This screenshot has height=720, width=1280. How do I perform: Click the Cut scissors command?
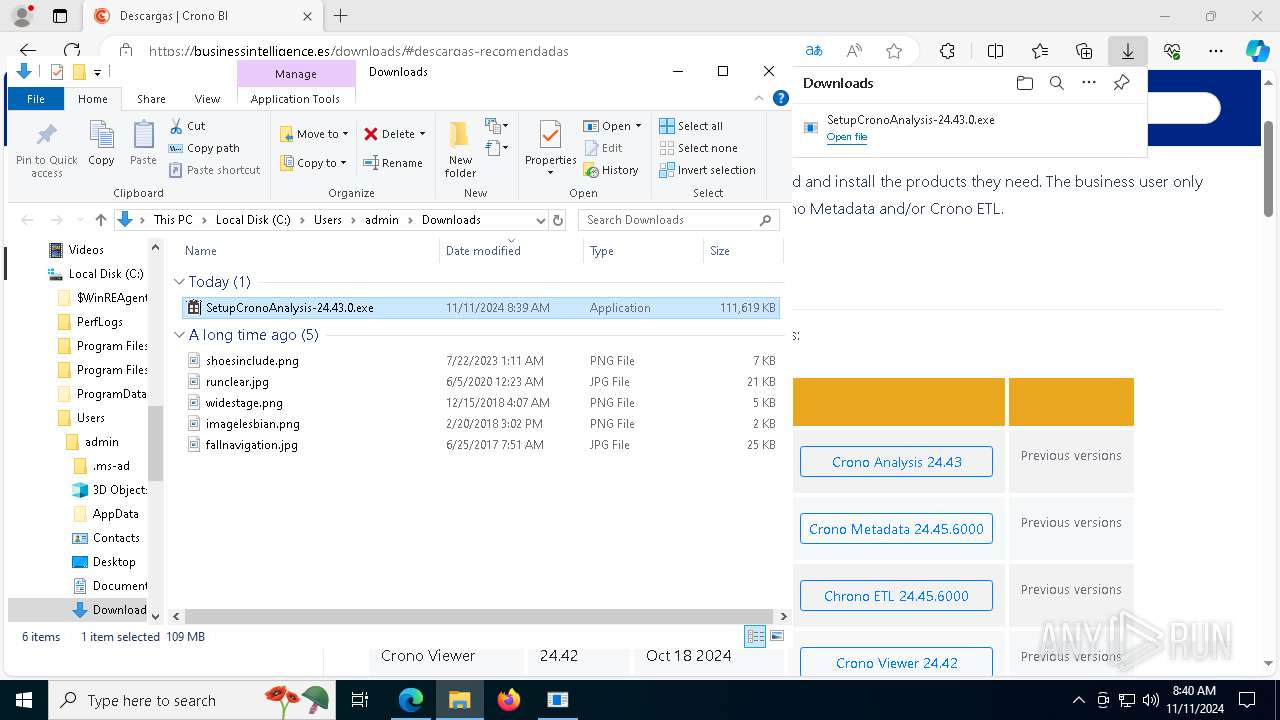pyautogui.click(x=187, y=126)
